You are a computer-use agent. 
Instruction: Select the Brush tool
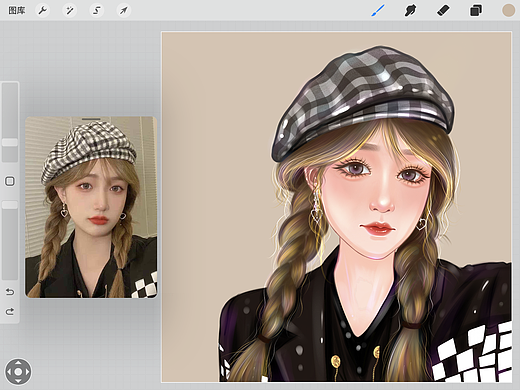click(x=378, y=10)
